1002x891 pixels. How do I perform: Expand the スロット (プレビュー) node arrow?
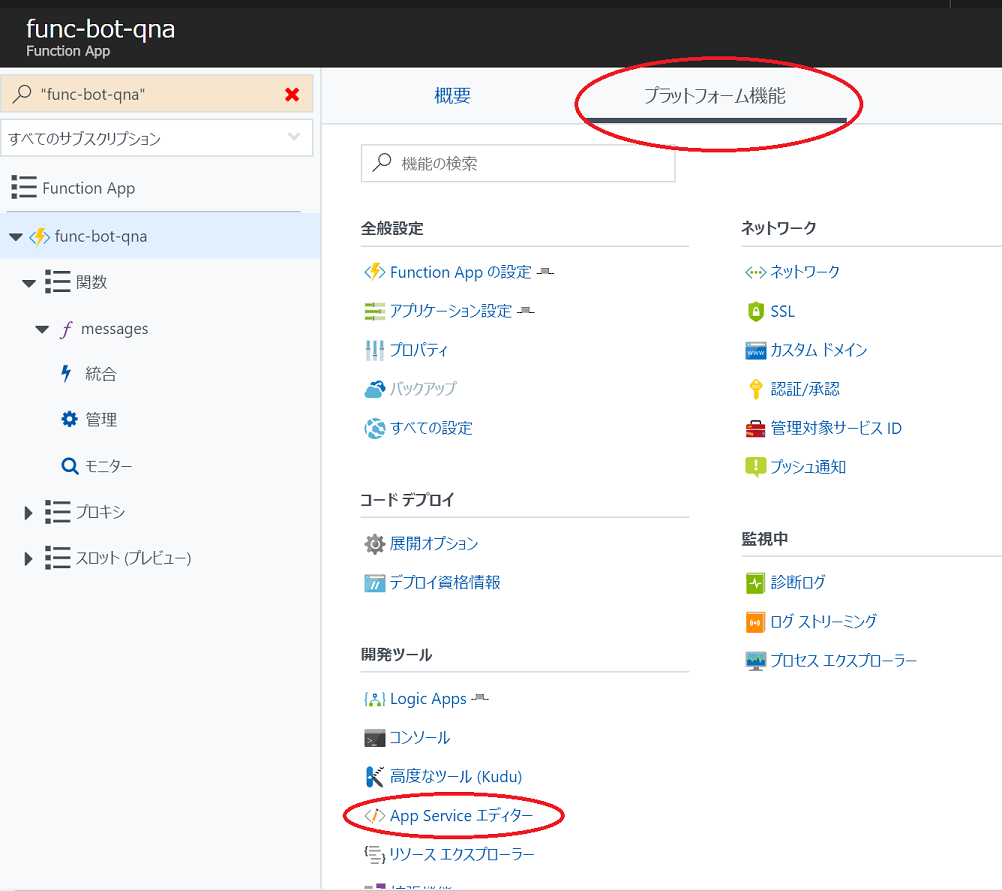pyautogui.click(x=28, y=559)
